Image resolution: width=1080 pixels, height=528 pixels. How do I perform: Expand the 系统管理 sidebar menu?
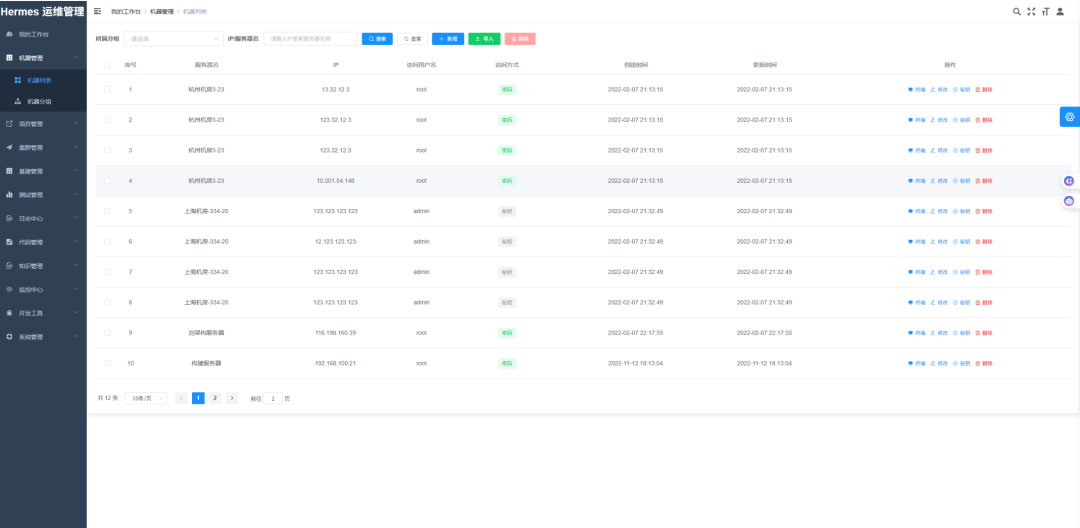coord(43,337)
